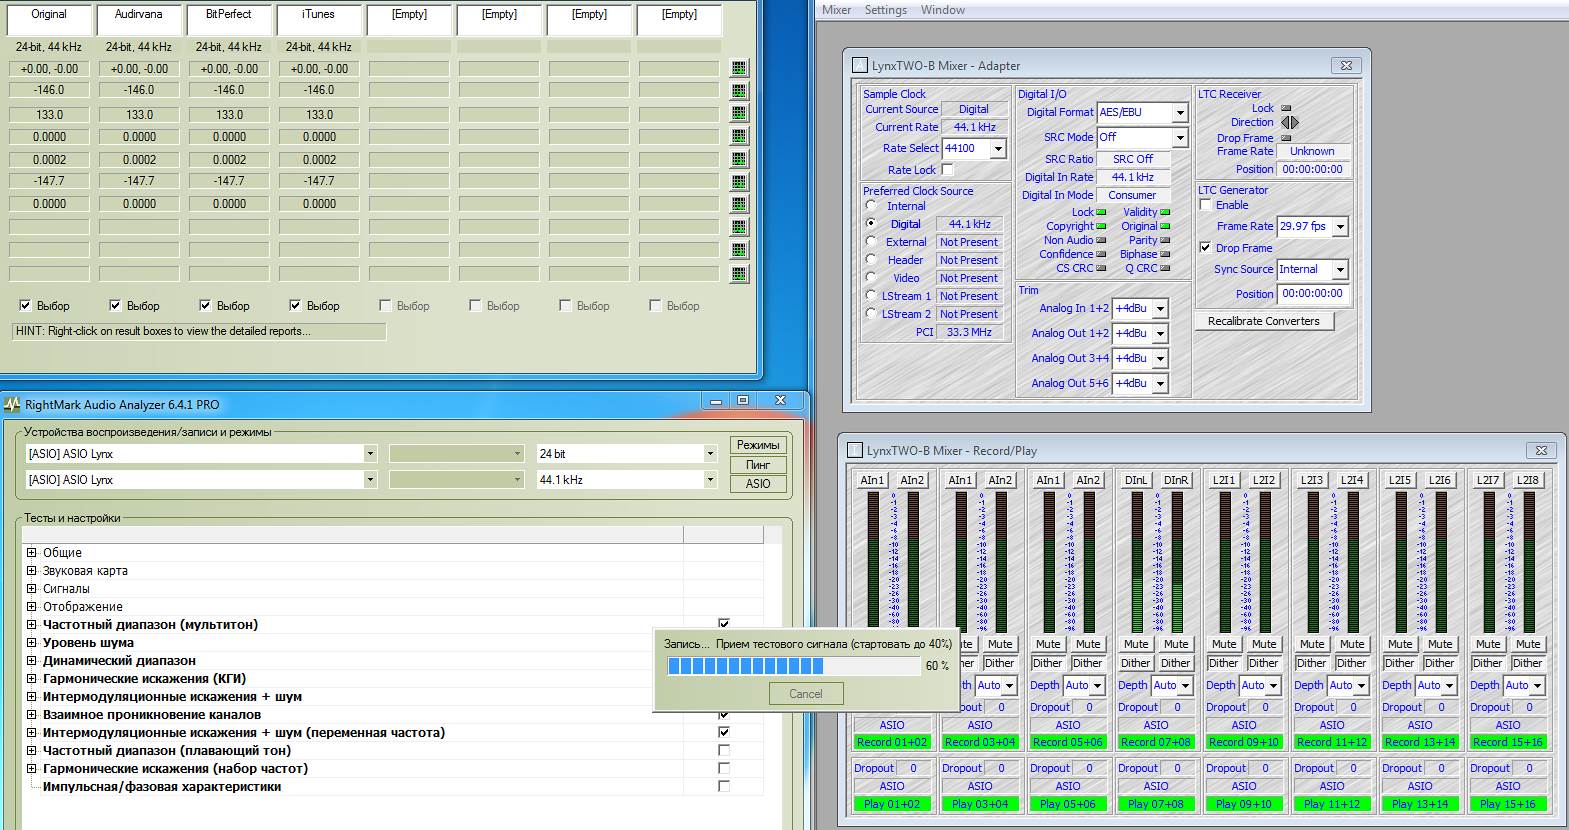The width and height of the screenshot is (1569, 830).
Task: Click graph icon next to 0.0002 row
Action: pos(739,160)
